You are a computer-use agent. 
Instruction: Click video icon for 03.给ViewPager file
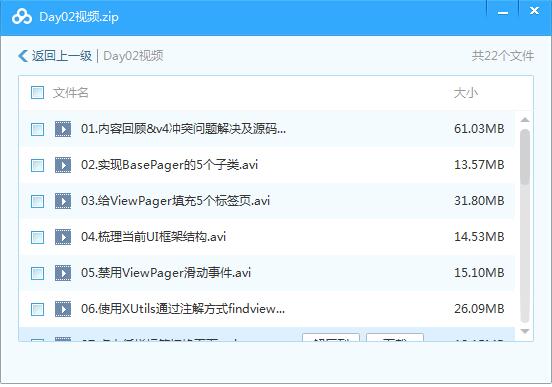click(63, 201)
